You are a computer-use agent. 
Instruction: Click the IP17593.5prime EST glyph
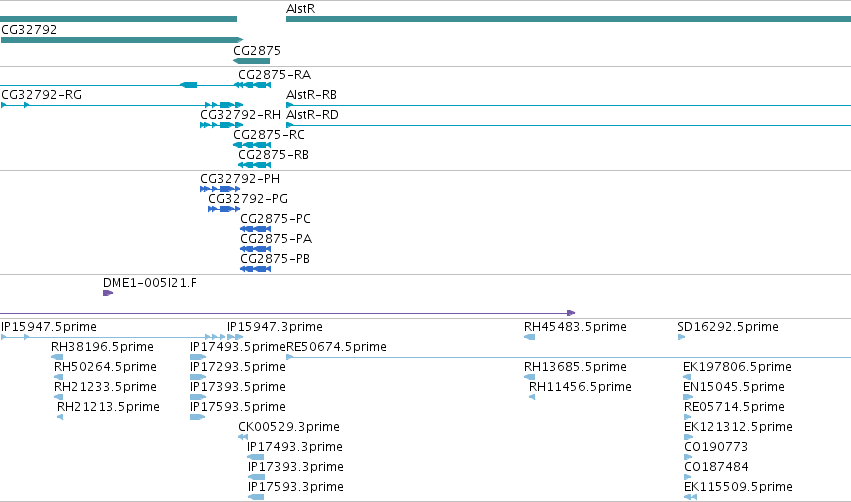(198, 417)
